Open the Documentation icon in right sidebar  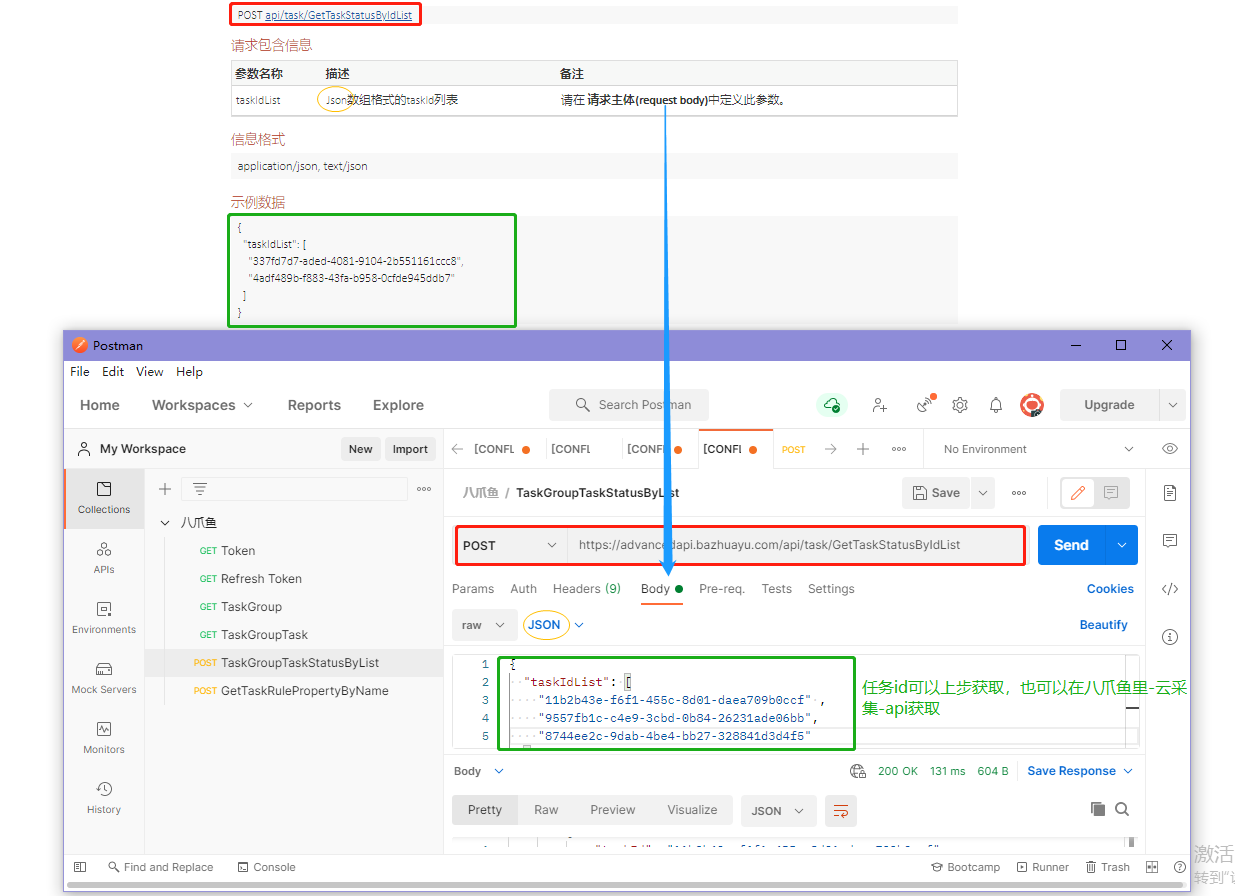[x=1170, y=493]
